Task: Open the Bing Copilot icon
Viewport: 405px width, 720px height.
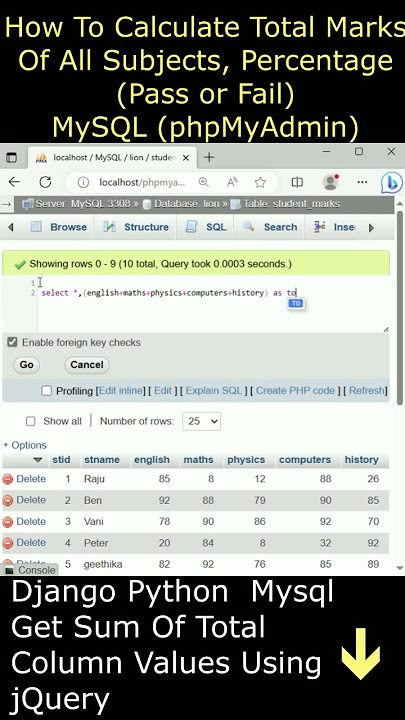Action: pos(392,182)
